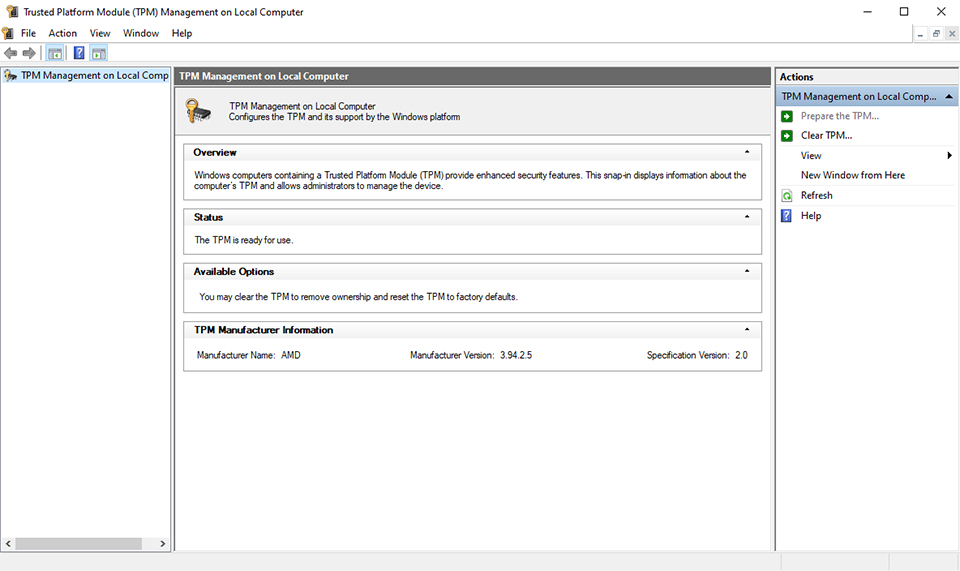
Task: Click the blue Help toolbar icon
Action: (x=79, y=53)
